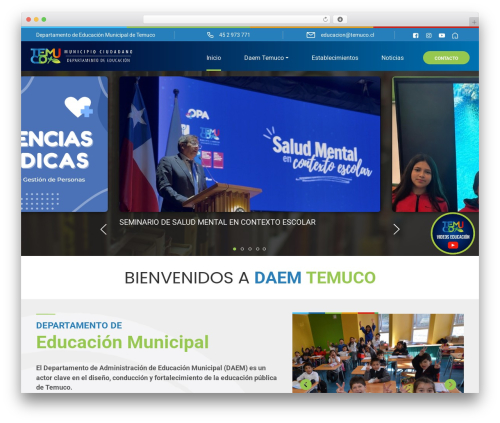
Task: Open a new browser tab with plus
Action: (x=474, y=22)
